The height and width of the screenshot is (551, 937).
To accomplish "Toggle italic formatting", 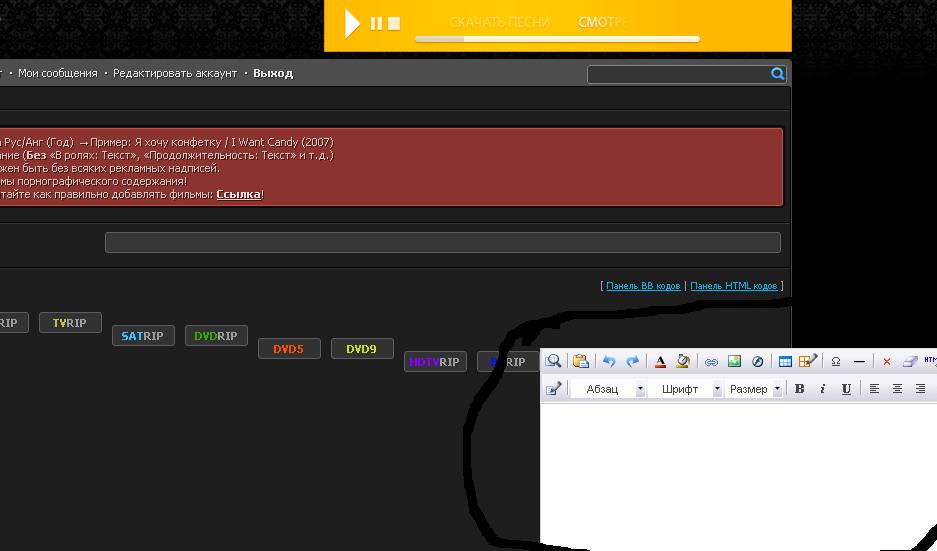I will [x=822, y=389].
